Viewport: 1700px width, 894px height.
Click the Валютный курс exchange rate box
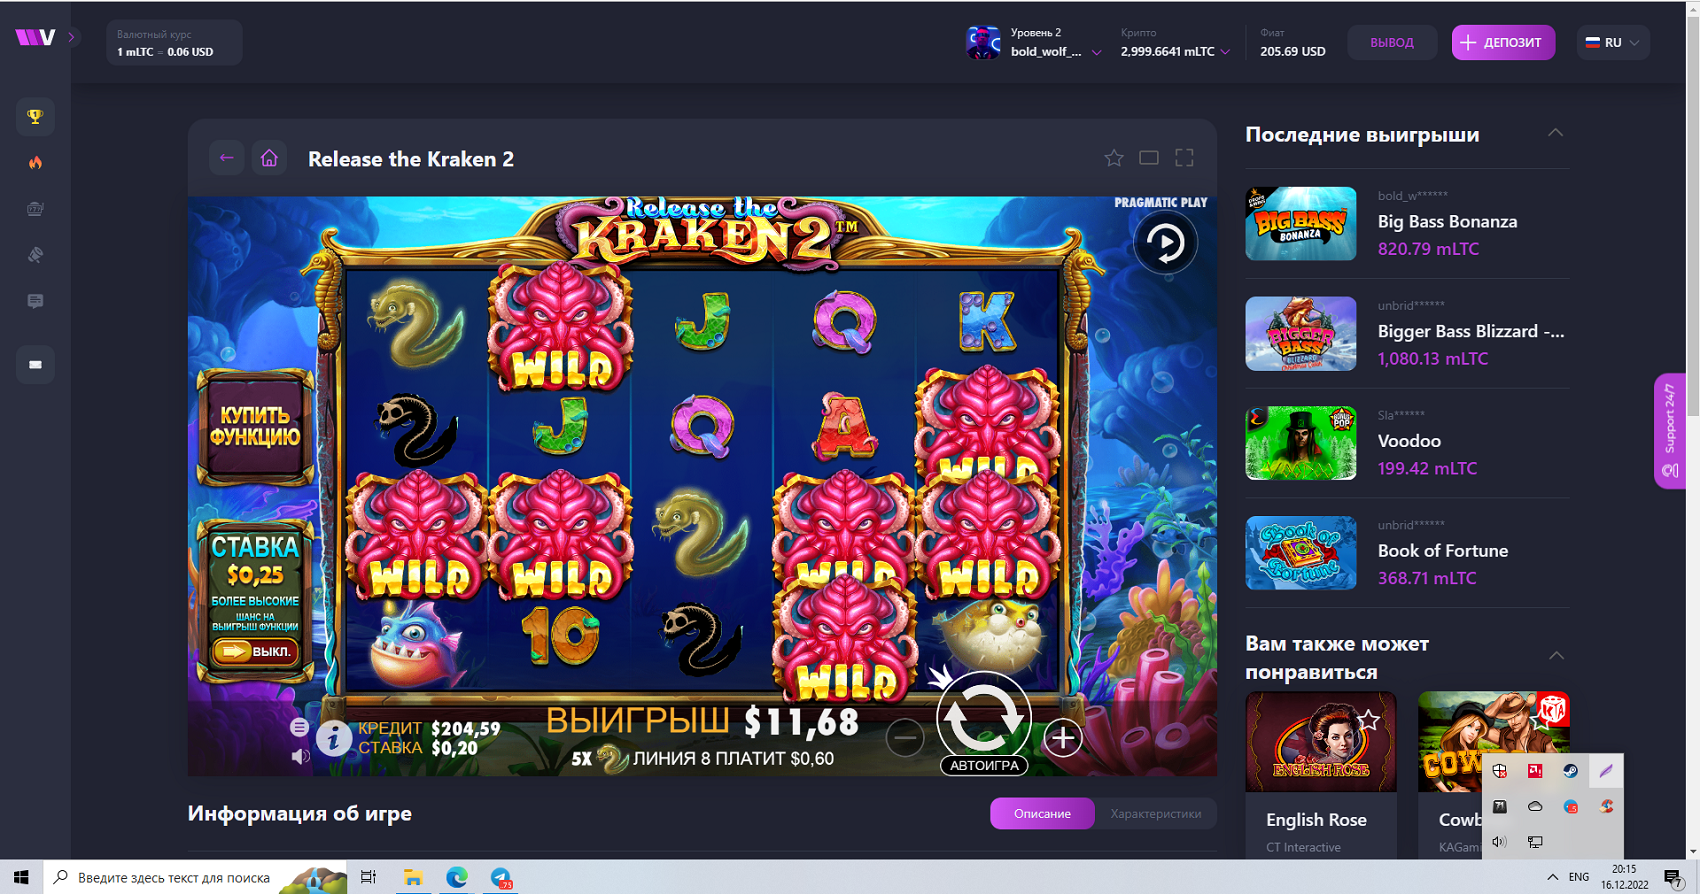pos(174,42)
